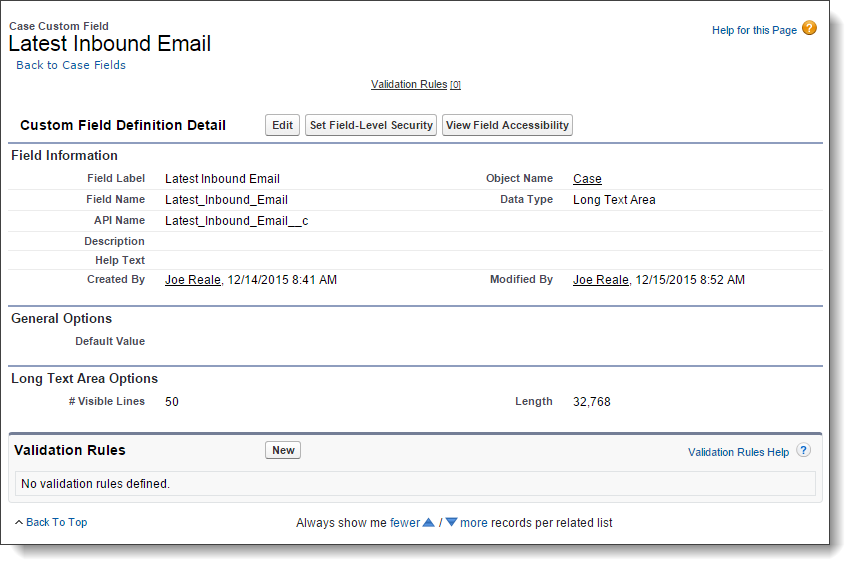The width and height of the screenshot is (855, 570).
Task: Click the 12/14/2015 8:41 AM created timestamp
Action: (282, 280)
